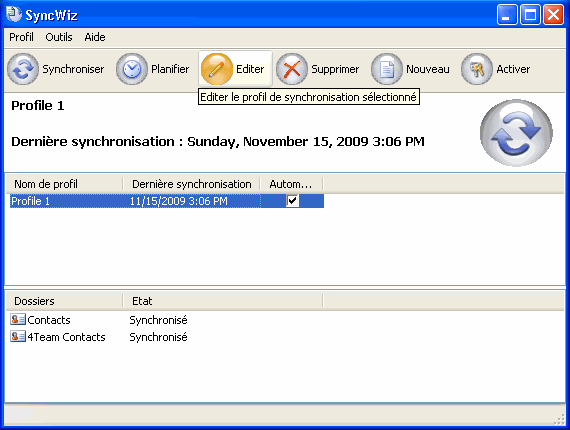Open the Outils menu

pos(59,37)
